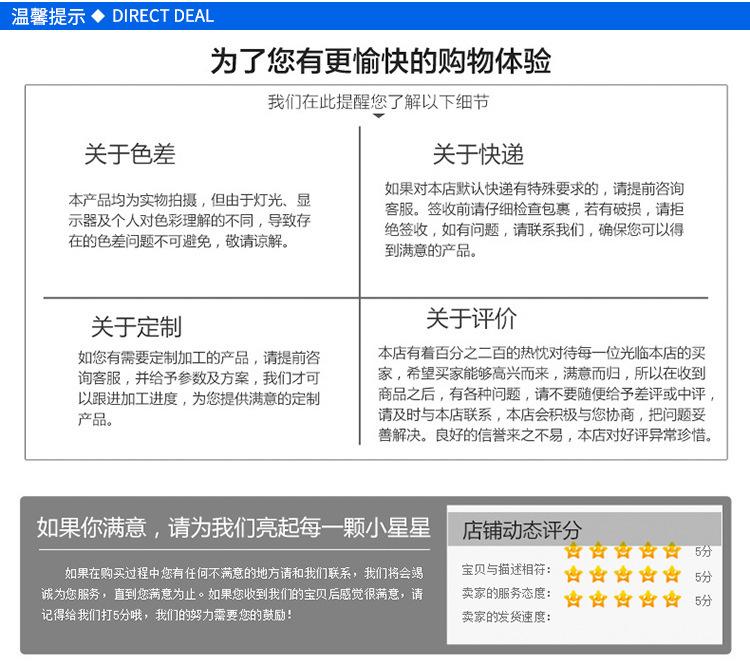
Task: Click the small downward triangle below the subtitle
Action: tap(378, 117)
